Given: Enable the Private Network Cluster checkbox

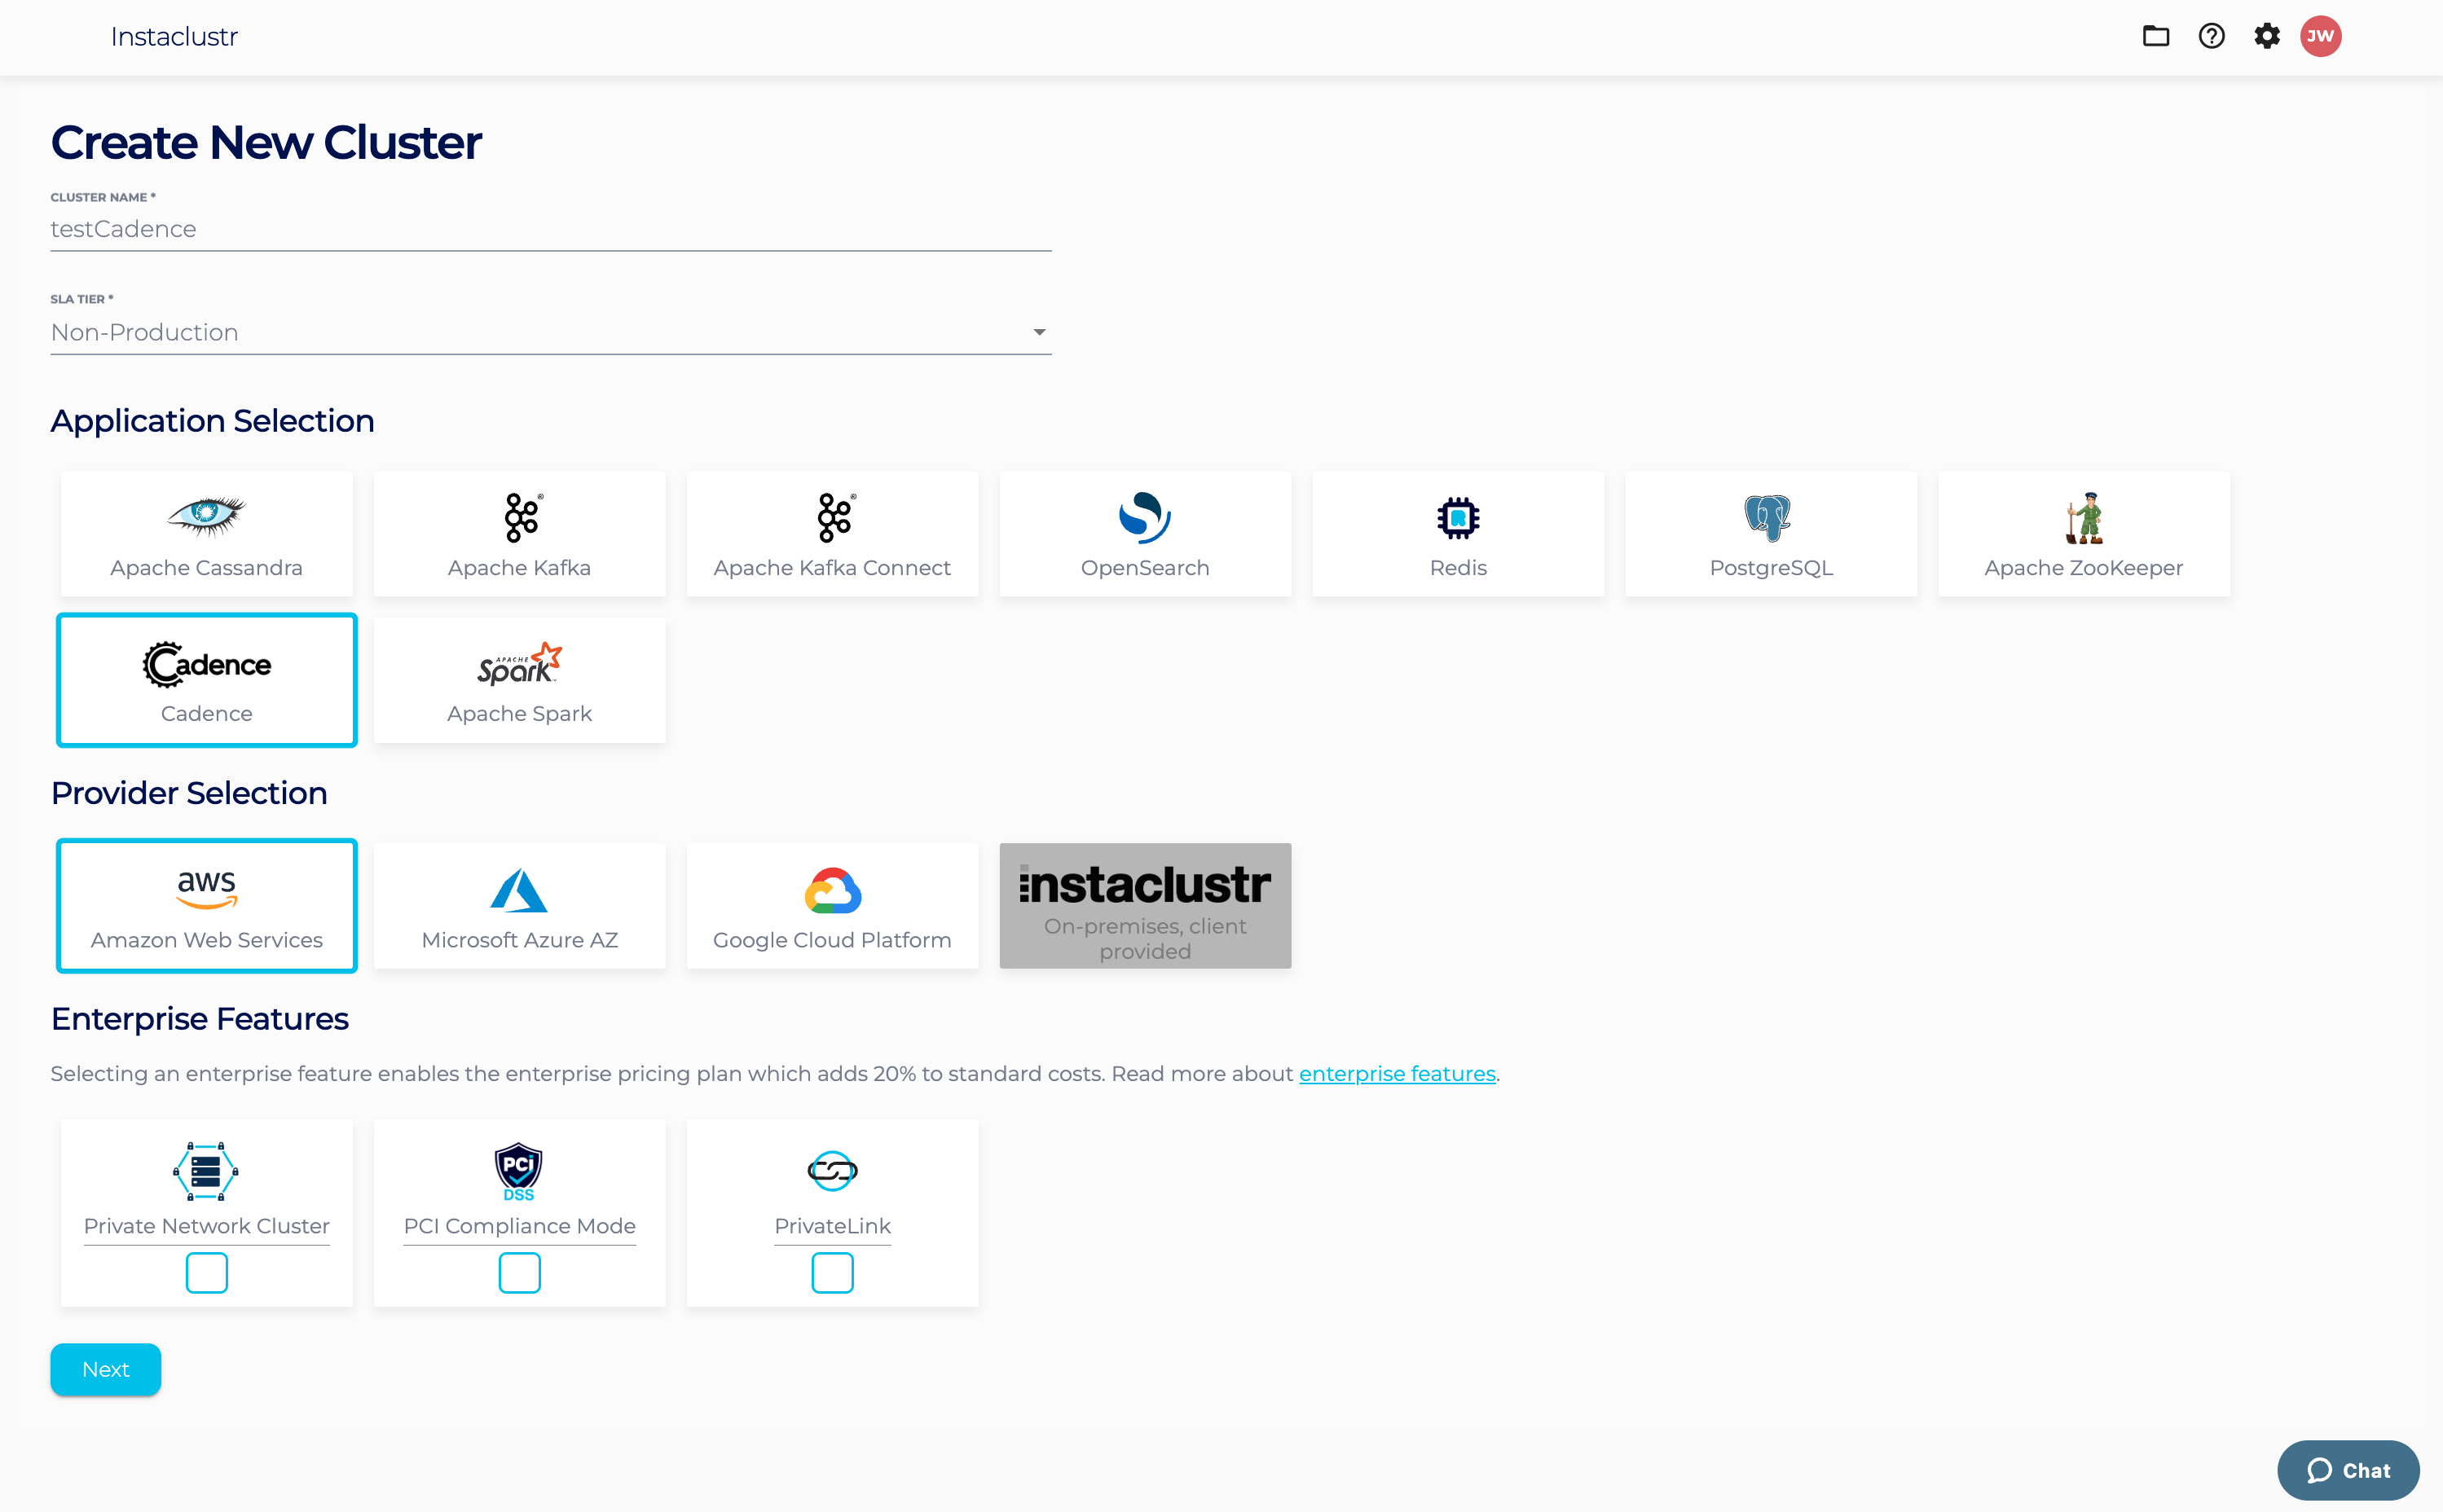Looking at the screenshot, I should 206,1272.
